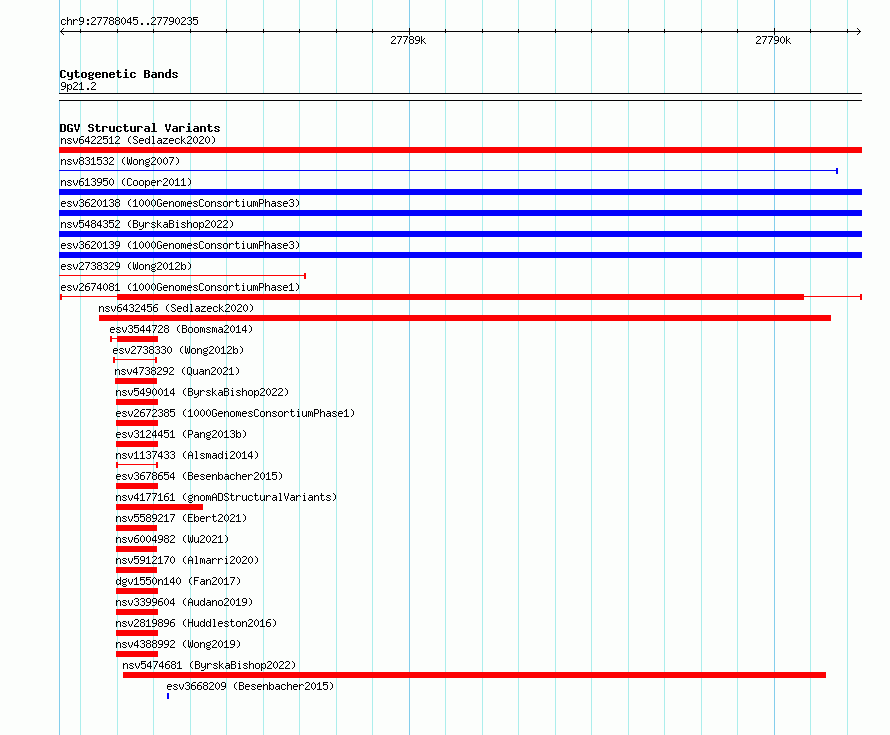Click the nsv831532 thin blue line feature
The height and width of the screenshot is (735, 890).
tap(448, 170)
